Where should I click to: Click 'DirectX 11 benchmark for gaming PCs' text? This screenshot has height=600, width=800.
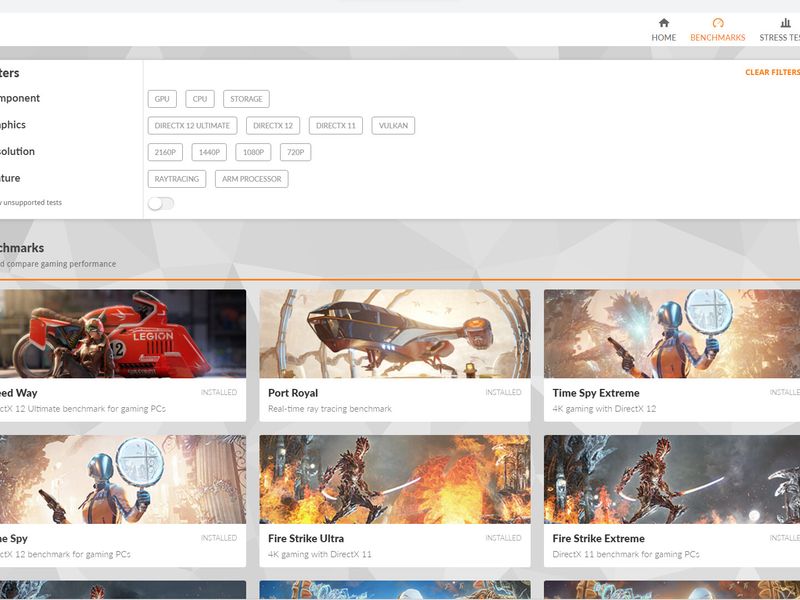626,554
